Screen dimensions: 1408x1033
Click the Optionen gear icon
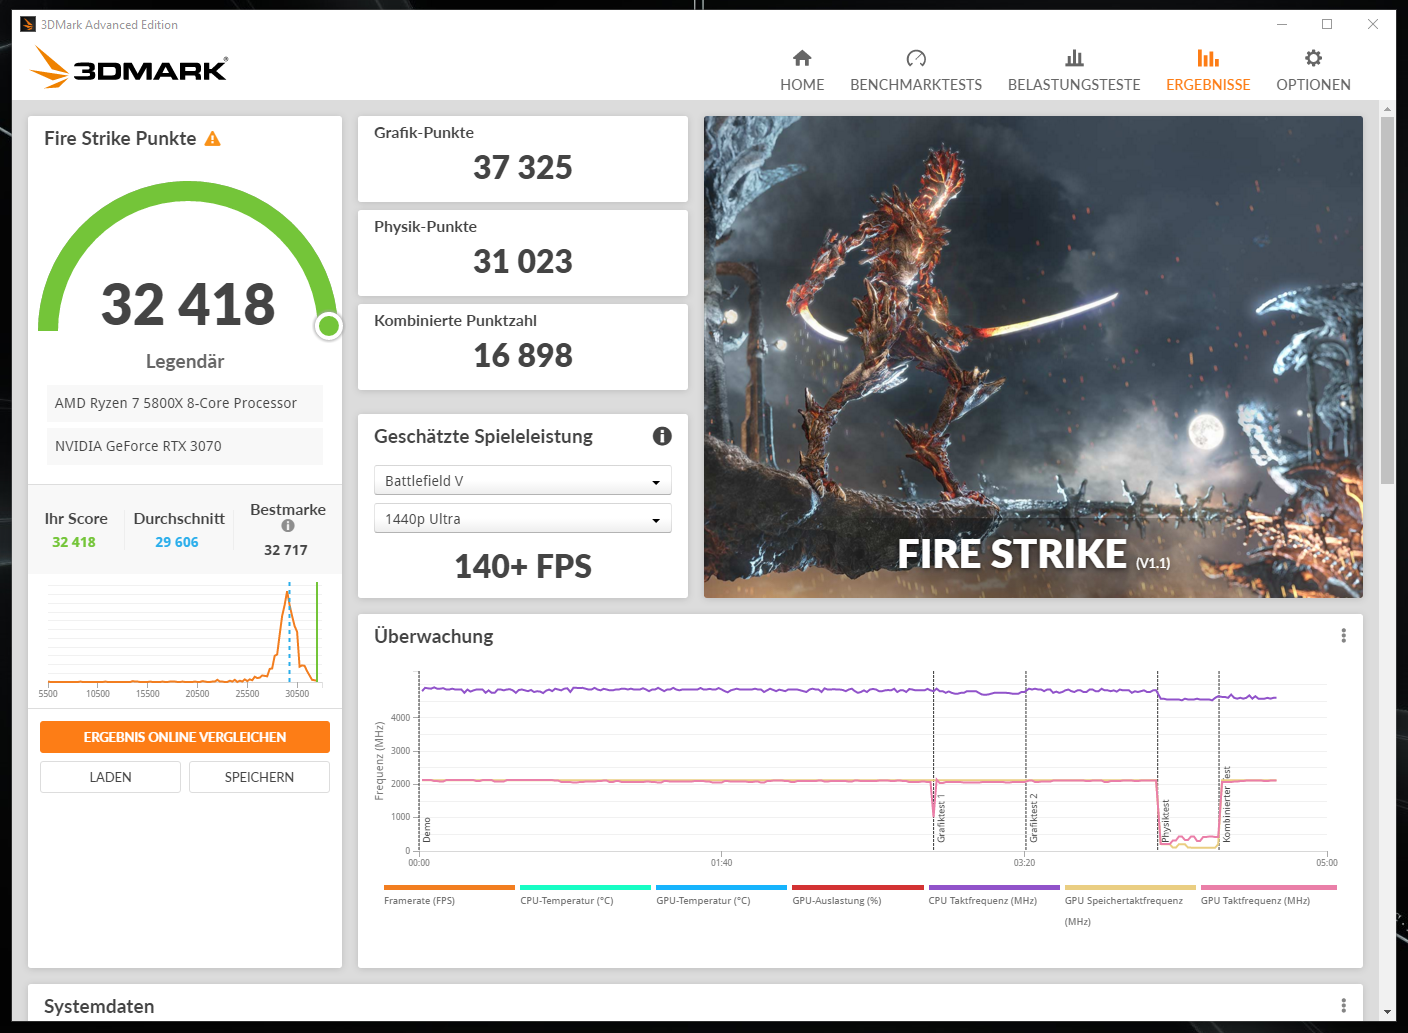coord(1313,58)
